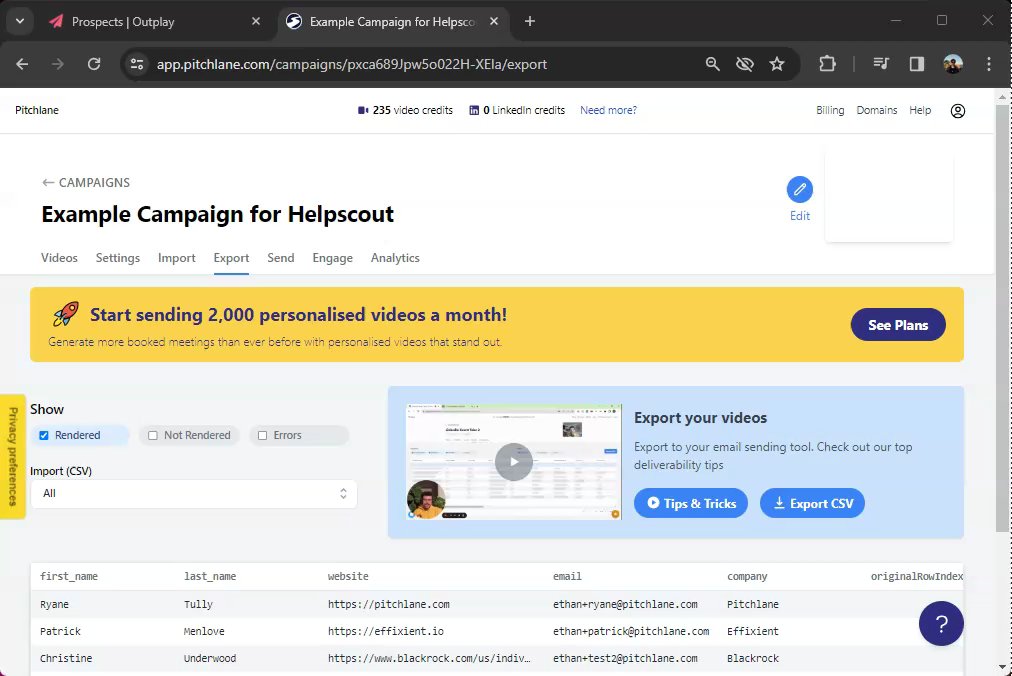This screenshot has width=1012, height=676.
Task: Open the Help link
Action: tap(920, 110)
